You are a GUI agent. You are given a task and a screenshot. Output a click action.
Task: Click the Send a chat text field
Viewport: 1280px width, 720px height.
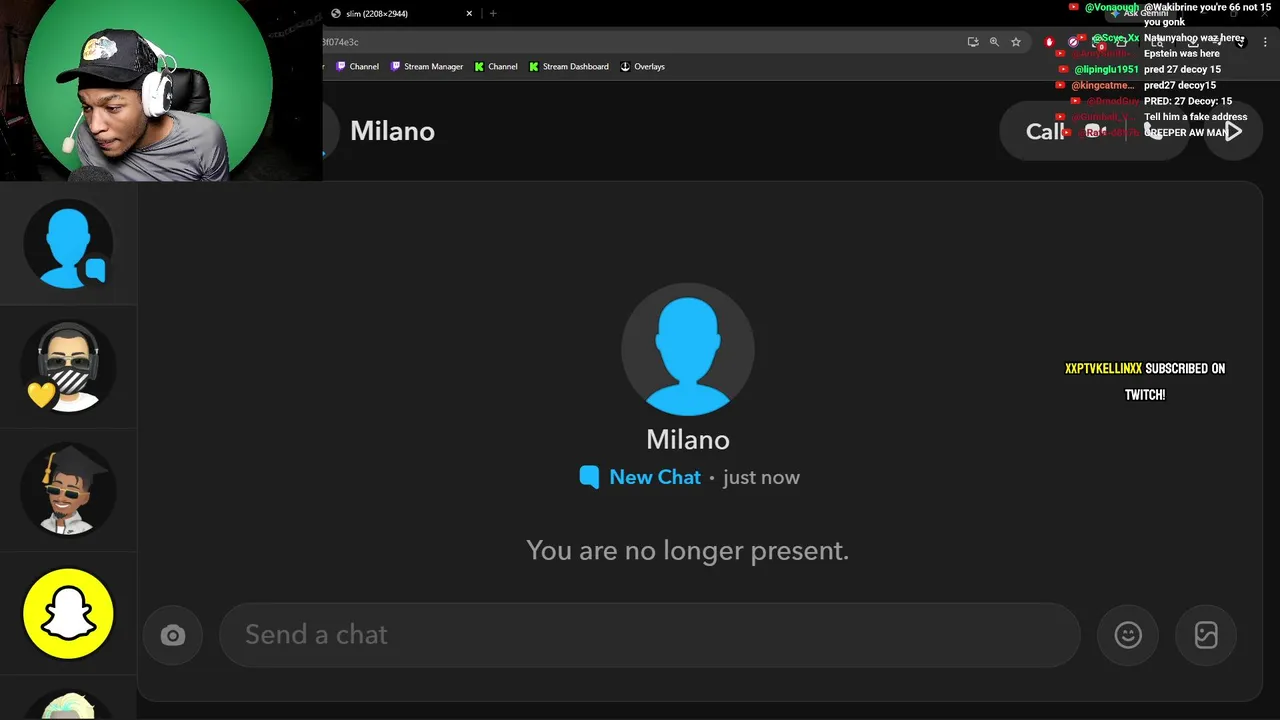coord(650,635)
